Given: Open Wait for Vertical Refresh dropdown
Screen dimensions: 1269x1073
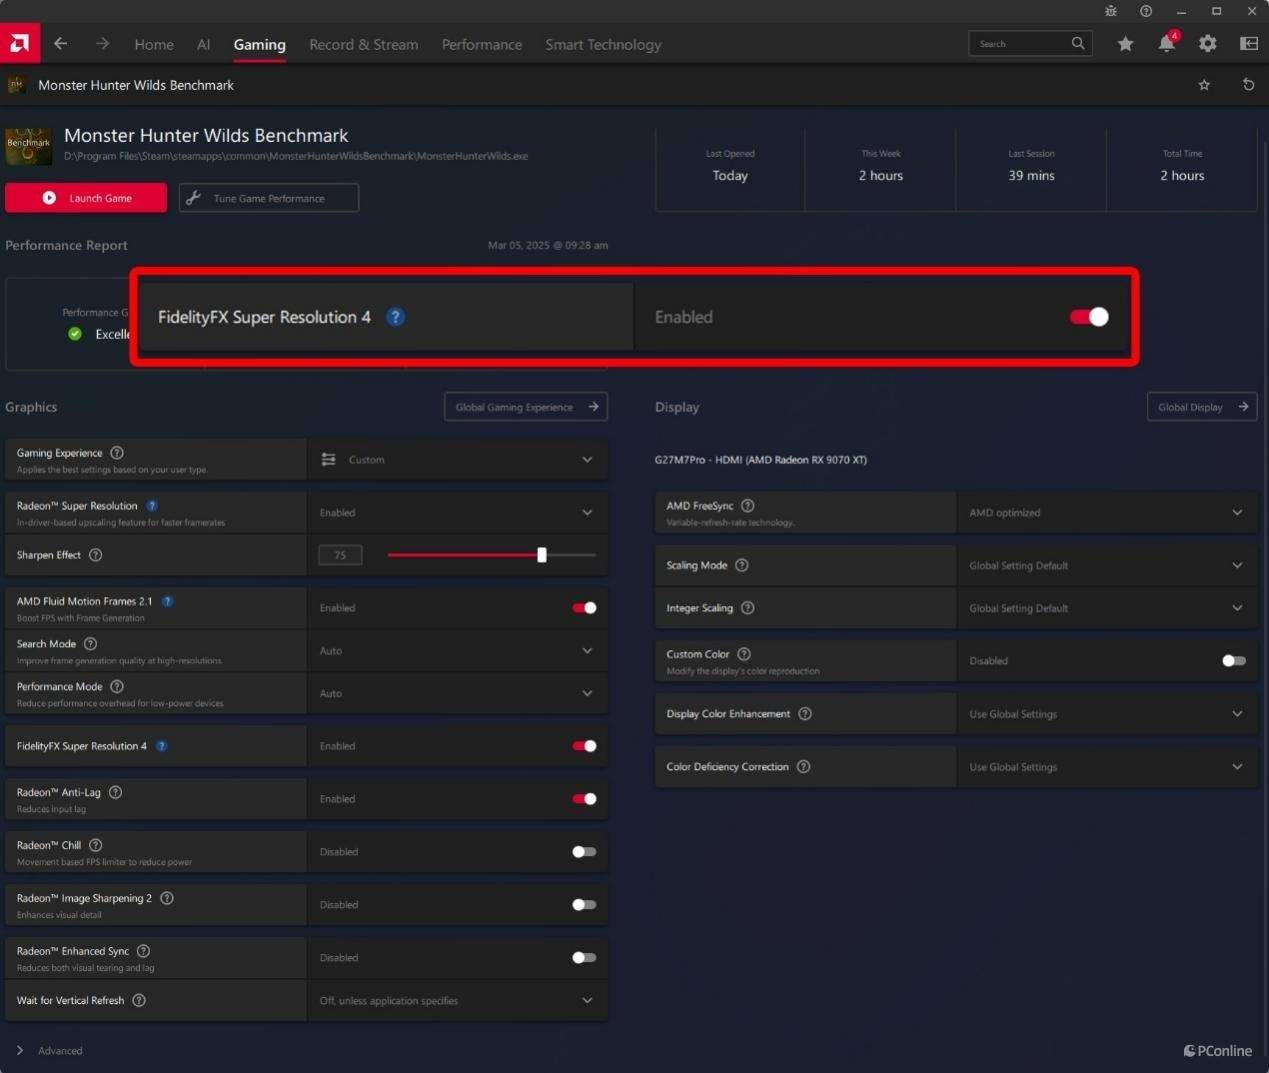Looking at the screenshot, I should click(457, 1001).
